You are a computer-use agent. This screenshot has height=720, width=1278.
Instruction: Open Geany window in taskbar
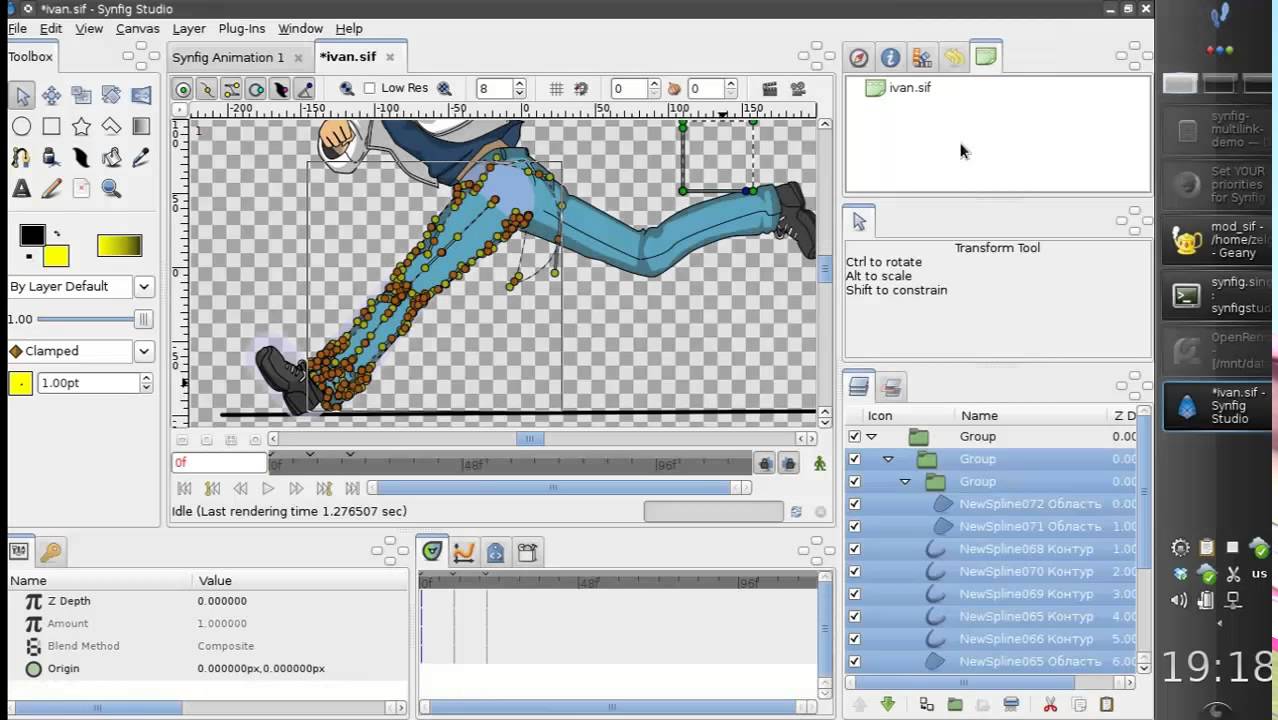tap(1216, 241)
